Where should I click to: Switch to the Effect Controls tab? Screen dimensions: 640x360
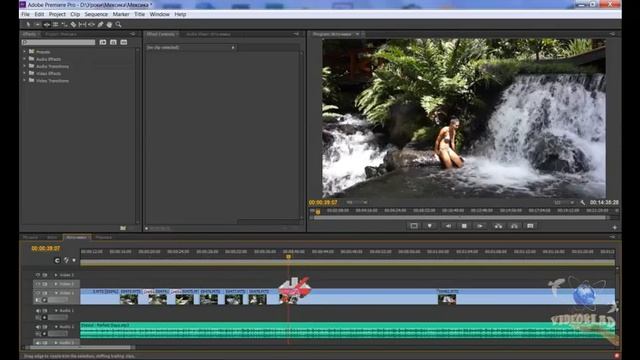(161, 34)
